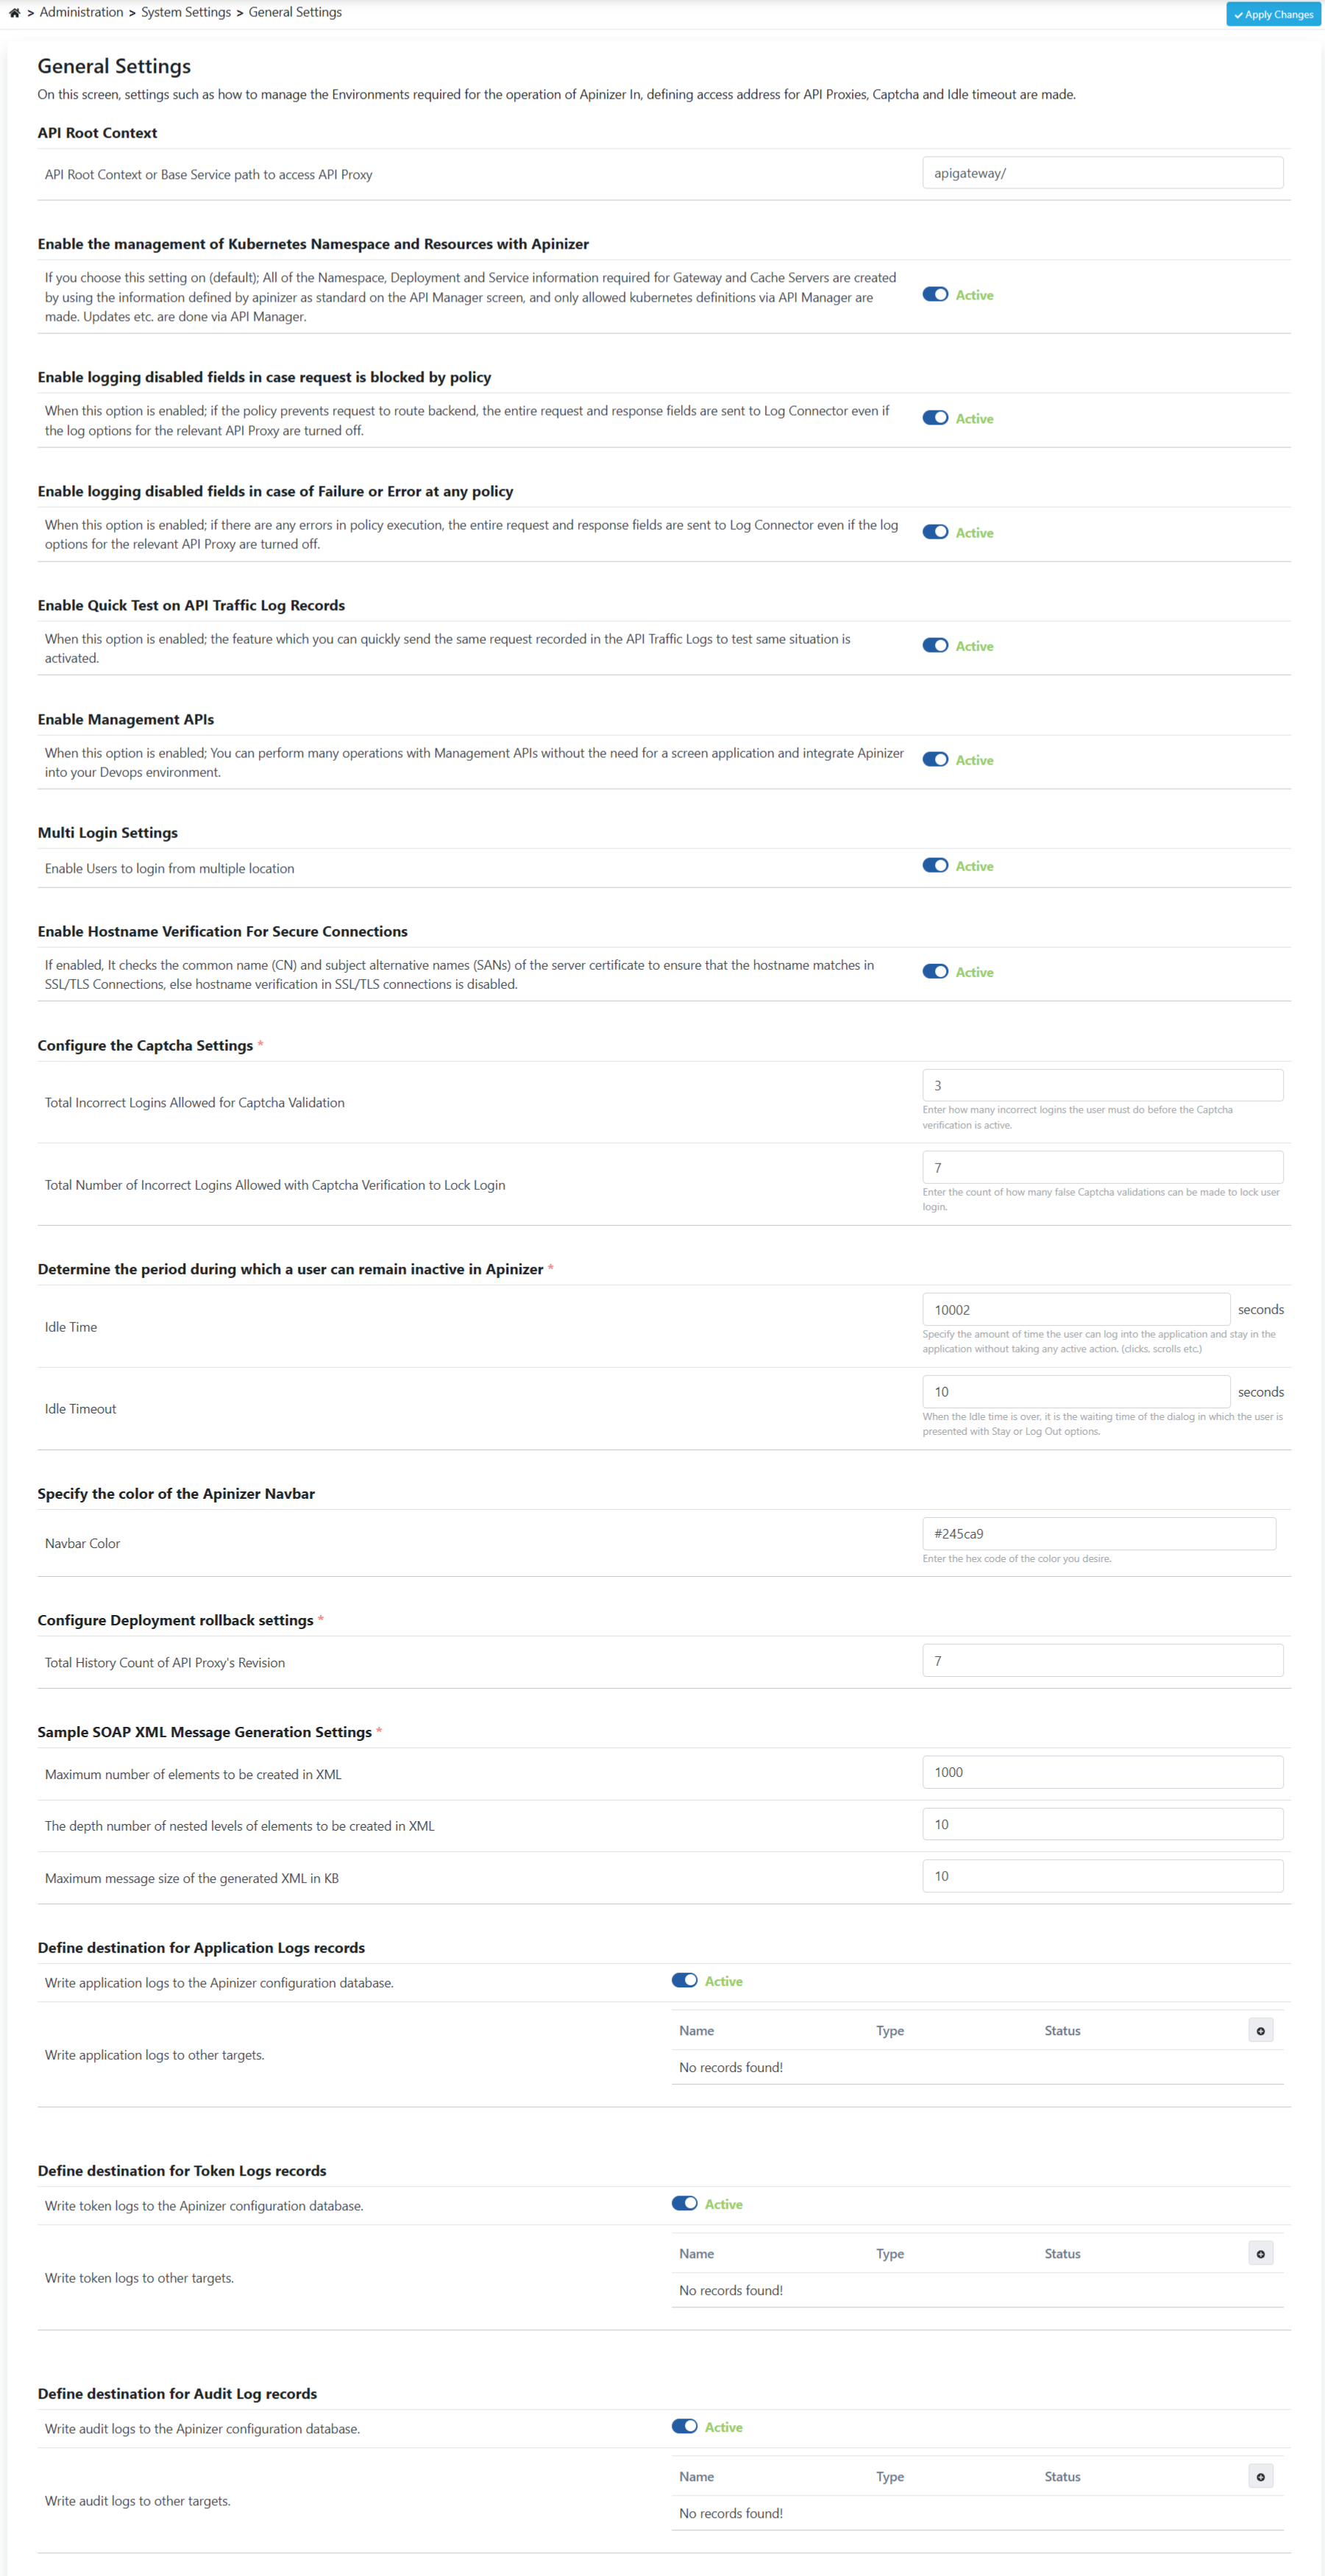The height and width of the screenshot is (2576, 1325).
Task: Click the Apply Changes button
Action: (1273, 14)
